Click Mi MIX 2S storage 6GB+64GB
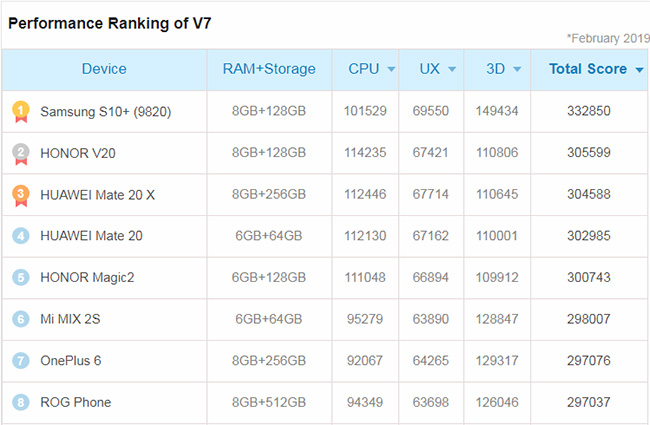 tap(269, 319)
